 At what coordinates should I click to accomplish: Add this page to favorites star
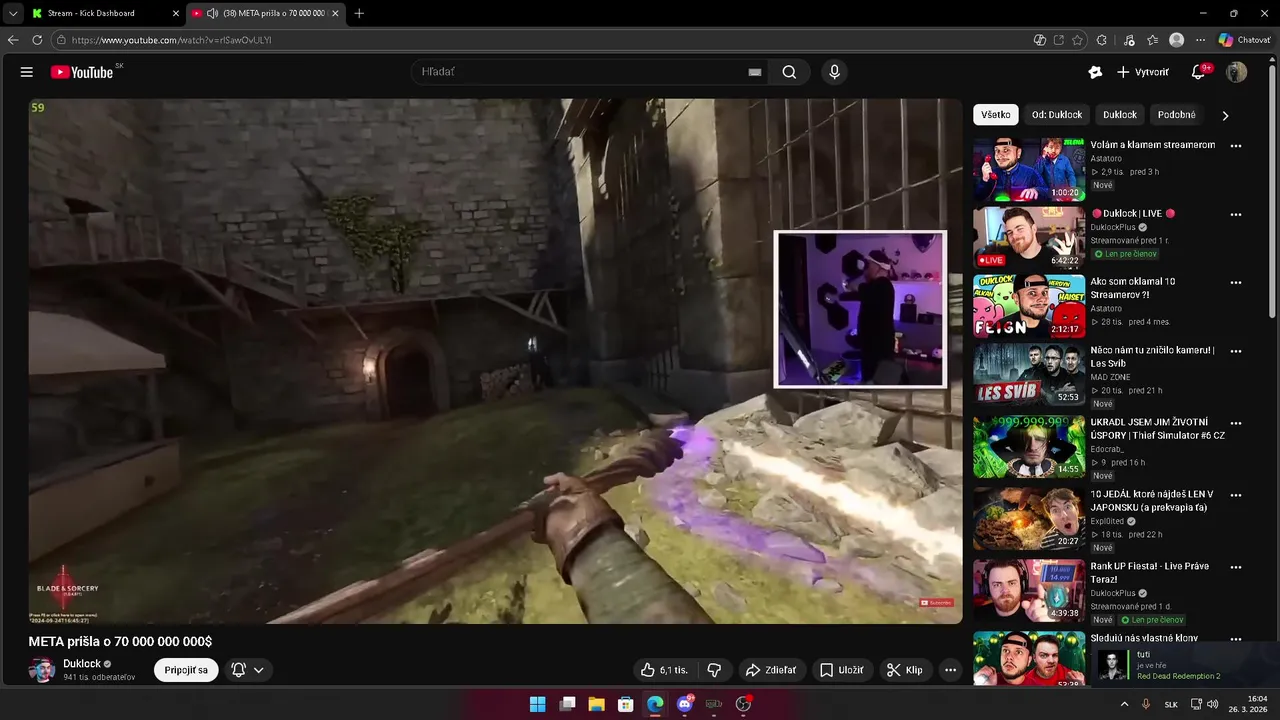tap(1077, 40)
